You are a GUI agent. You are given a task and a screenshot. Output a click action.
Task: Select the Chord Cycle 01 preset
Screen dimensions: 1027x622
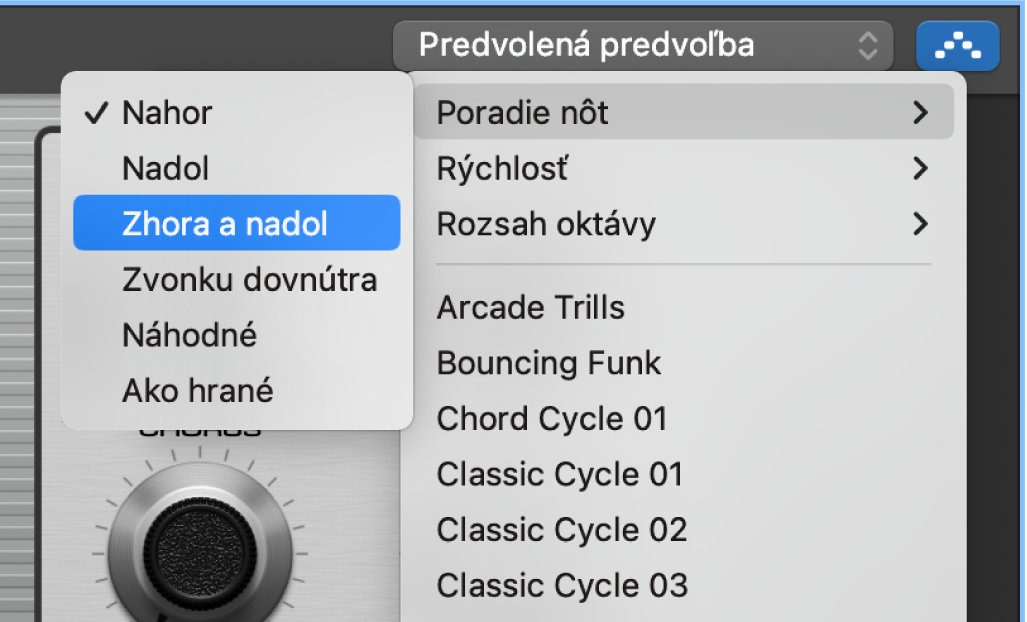coord(551,418)
